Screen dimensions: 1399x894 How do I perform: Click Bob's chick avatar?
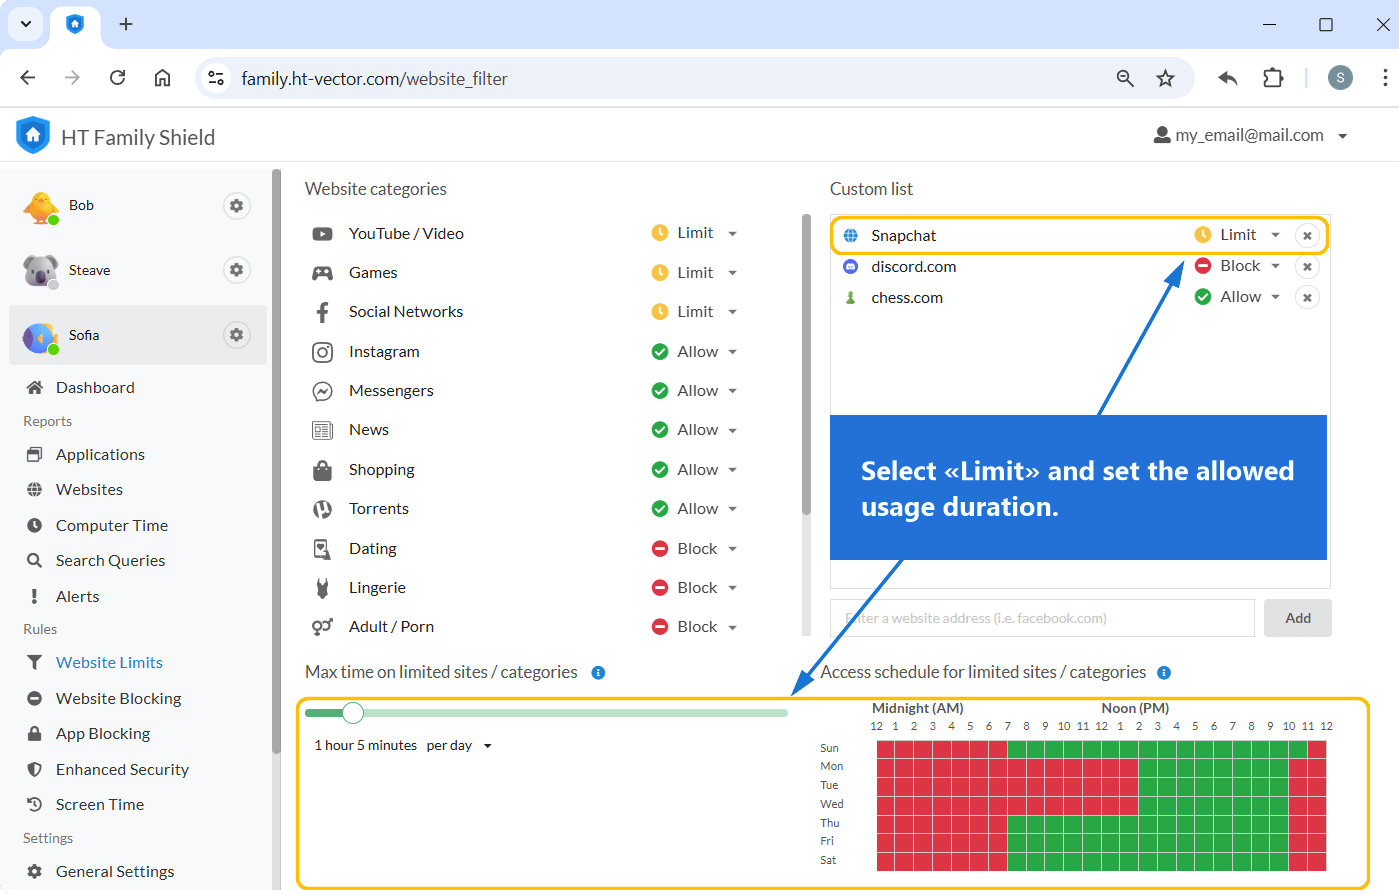coord(41,207)
